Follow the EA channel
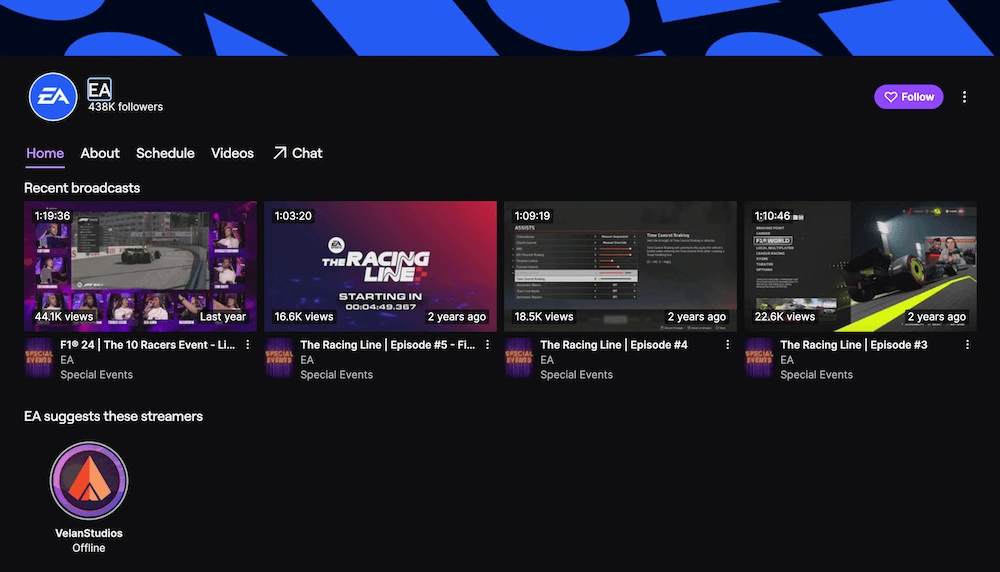 tap(908, 97)
